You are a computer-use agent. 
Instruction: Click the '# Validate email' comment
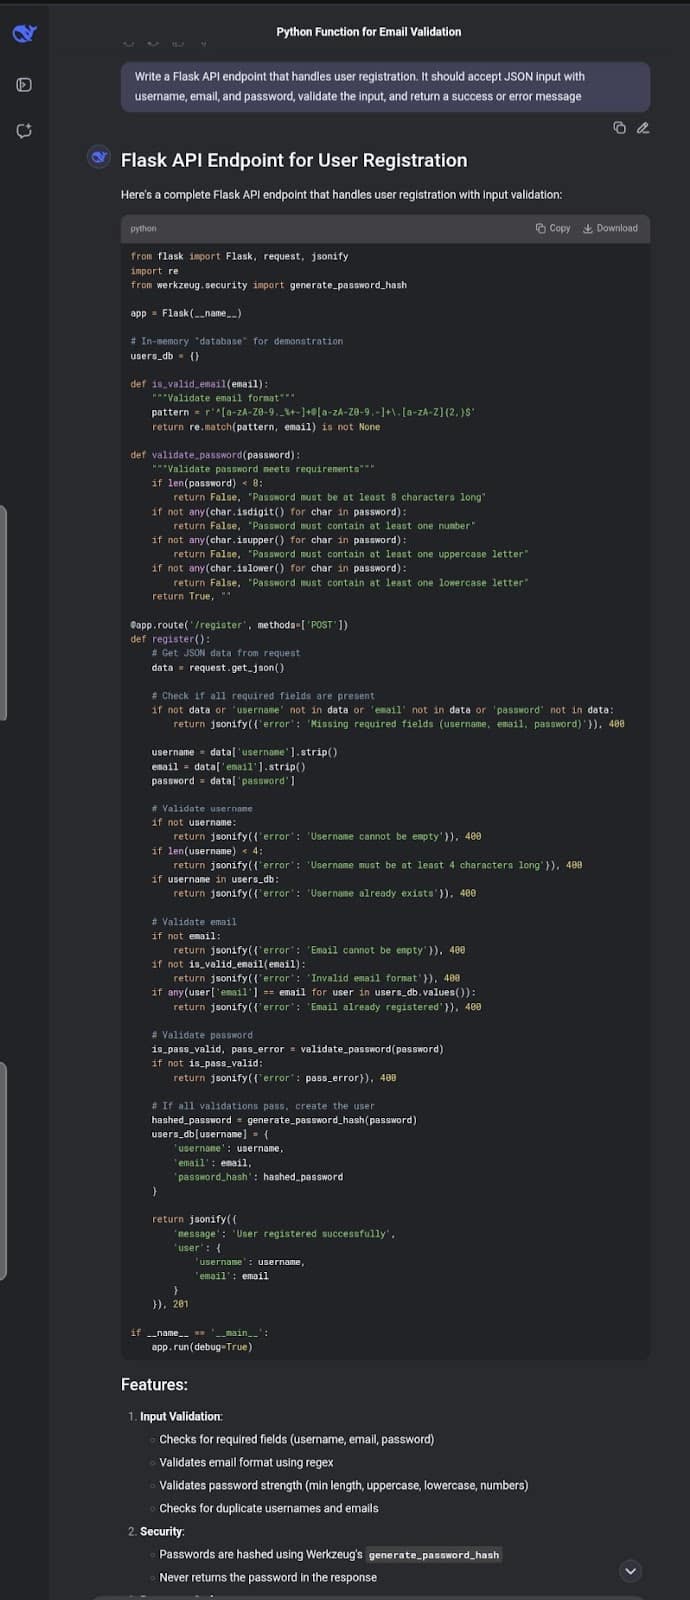[194, 922]
